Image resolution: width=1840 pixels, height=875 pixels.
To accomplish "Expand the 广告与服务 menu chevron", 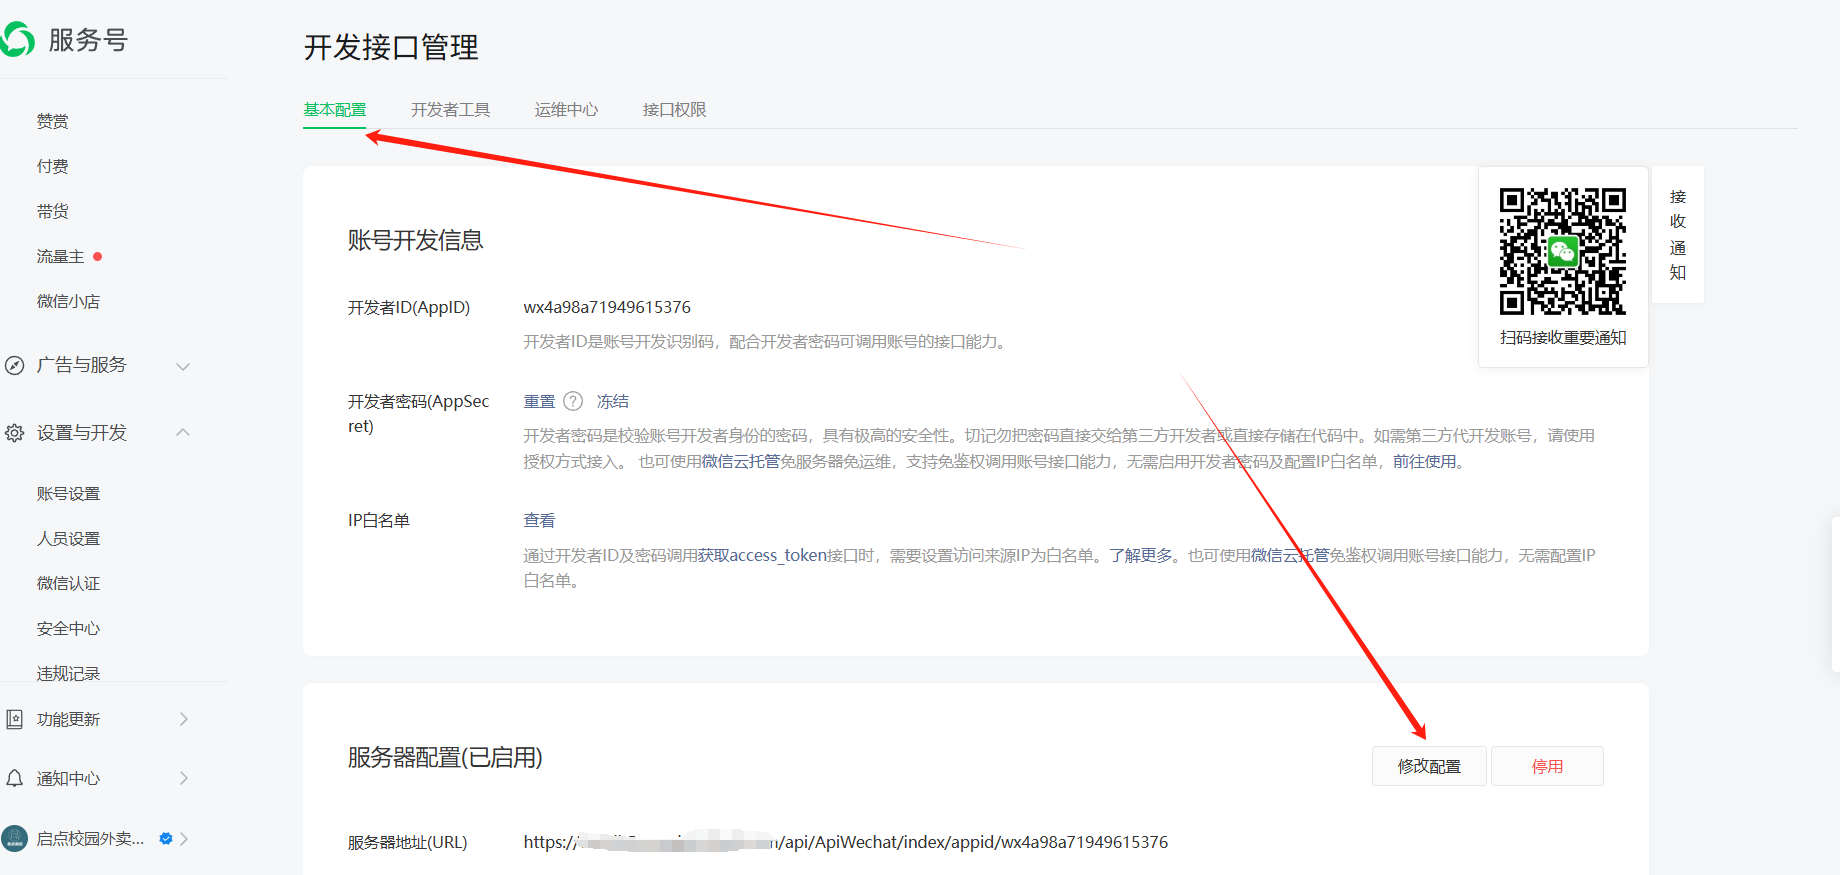I will 183,366.
